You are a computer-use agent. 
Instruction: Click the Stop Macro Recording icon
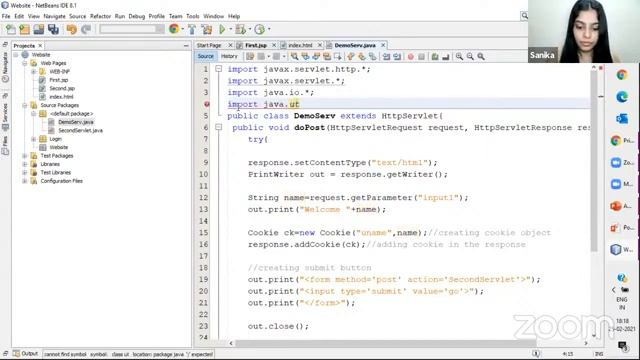422,56
